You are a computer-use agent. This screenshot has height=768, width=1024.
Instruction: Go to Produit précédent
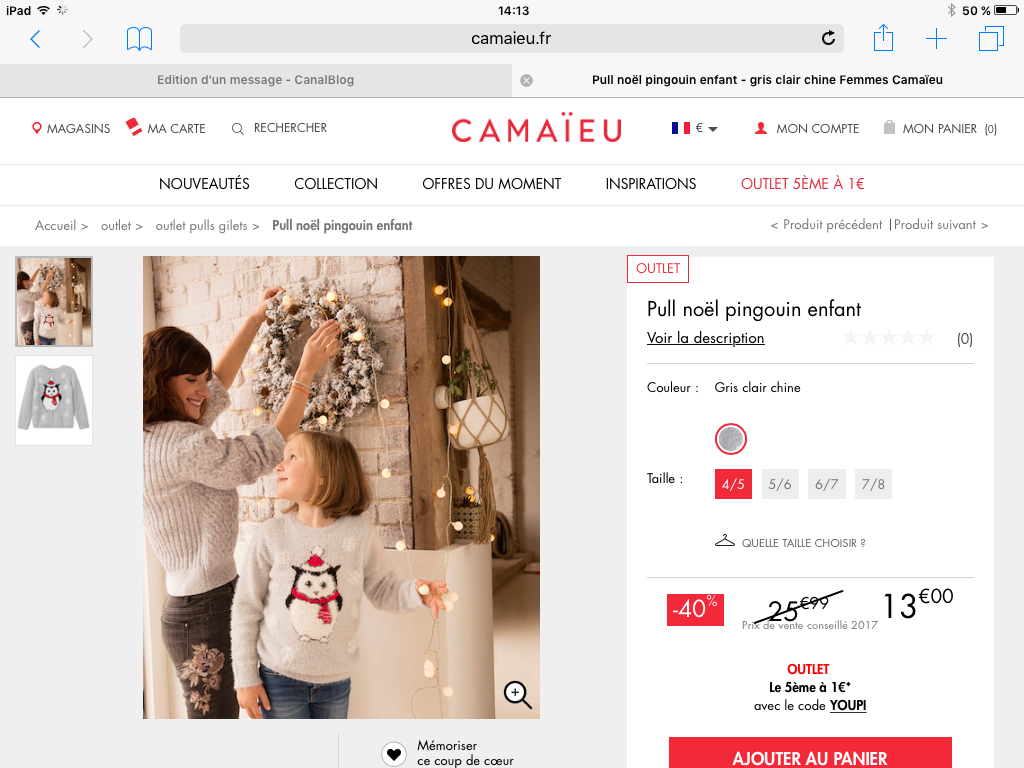826,225
